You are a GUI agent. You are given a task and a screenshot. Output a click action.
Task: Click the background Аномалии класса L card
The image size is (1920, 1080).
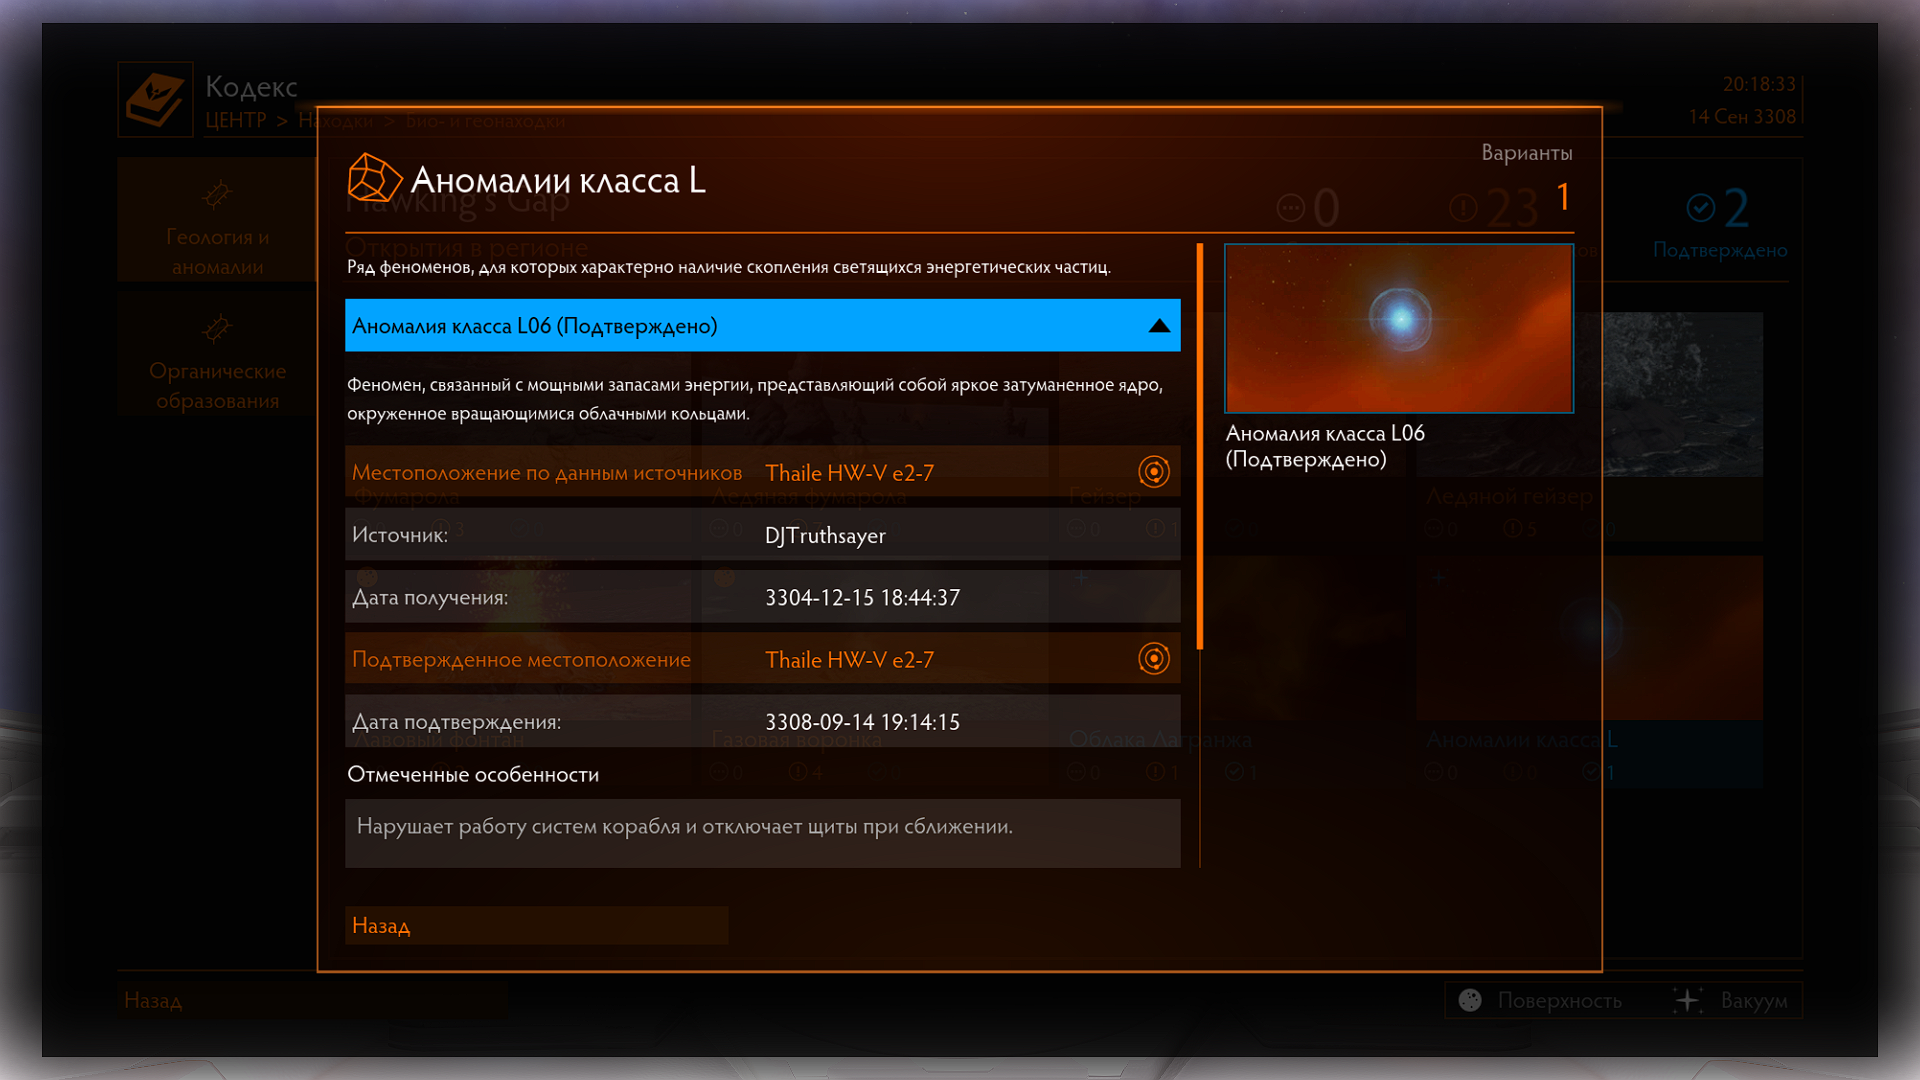(x=1589, y=671)
